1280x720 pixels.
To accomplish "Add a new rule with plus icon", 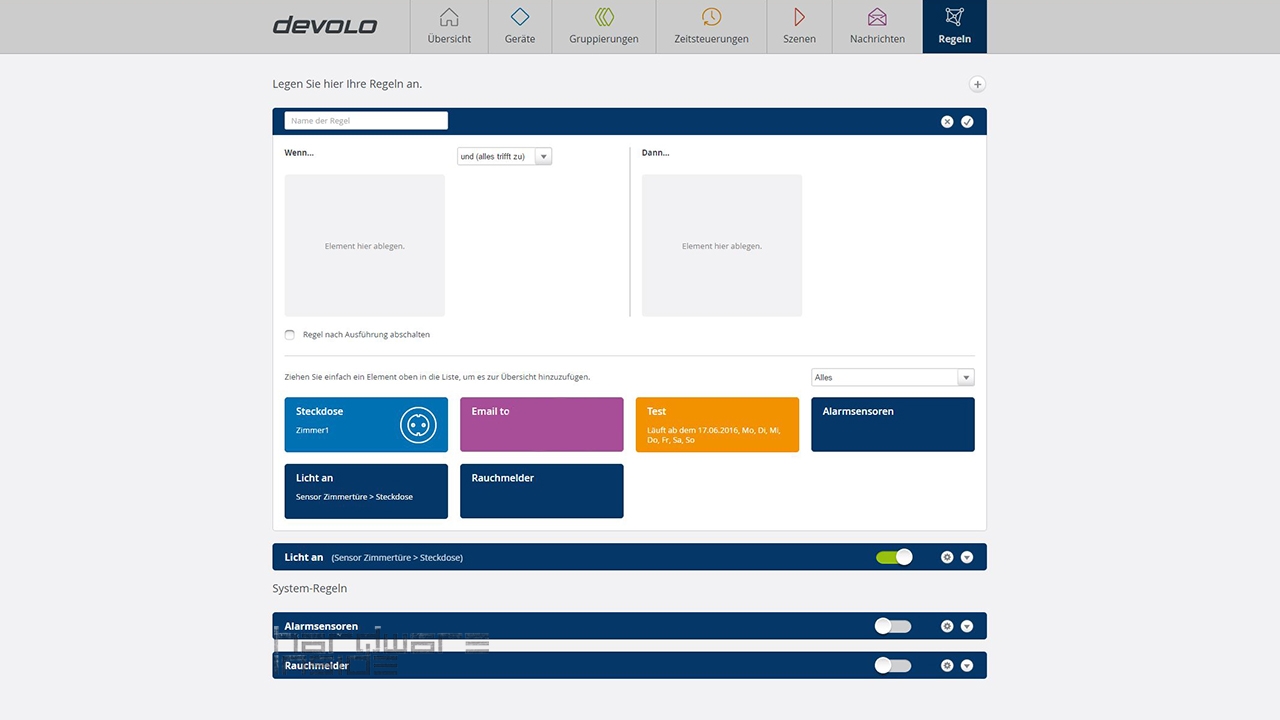I will coord(977,85).
